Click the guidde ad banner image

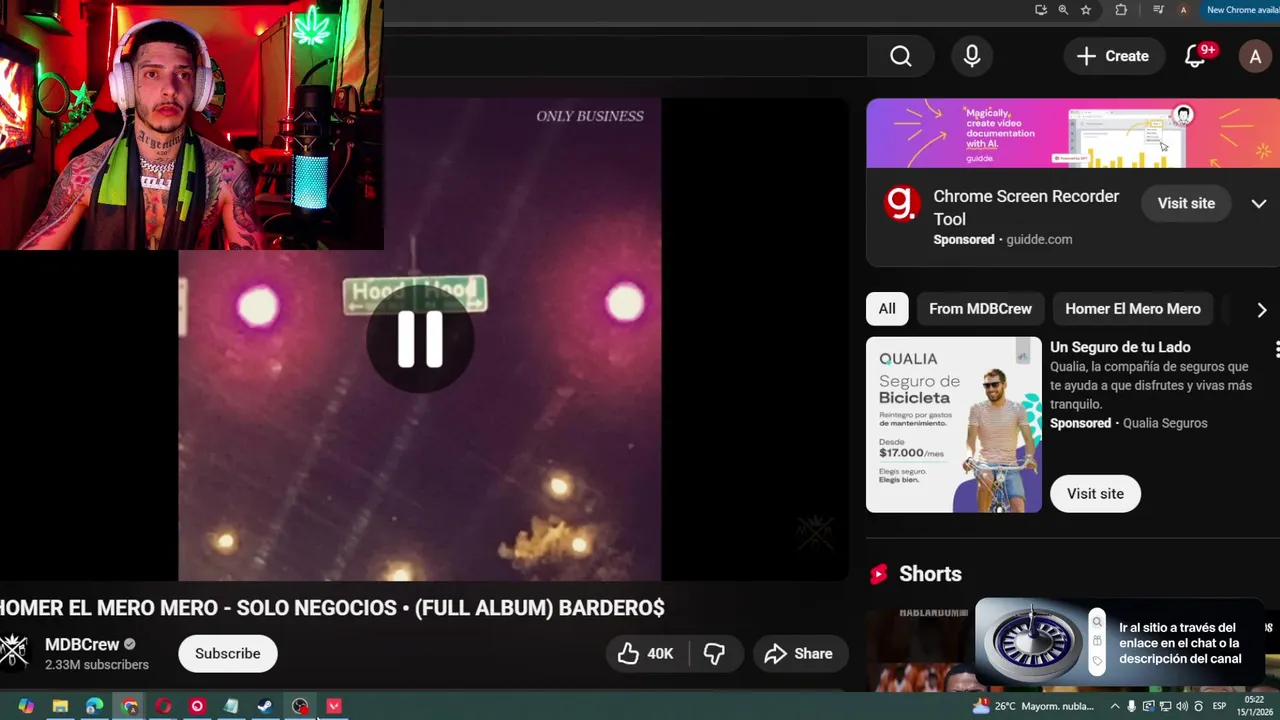1073,133
